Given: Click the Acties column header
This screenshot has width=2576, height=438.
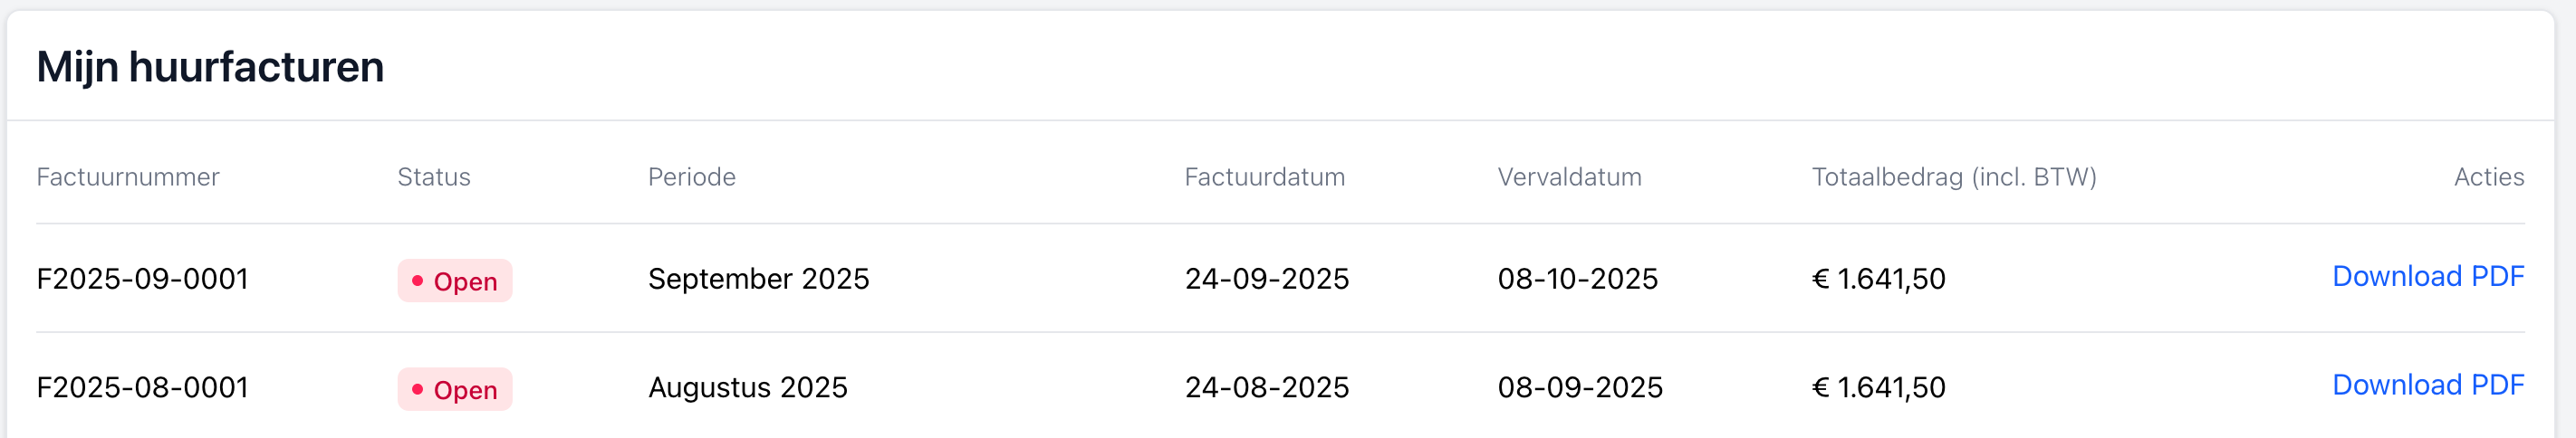Looking at the screenshot, I should [x=2488, y=177].
